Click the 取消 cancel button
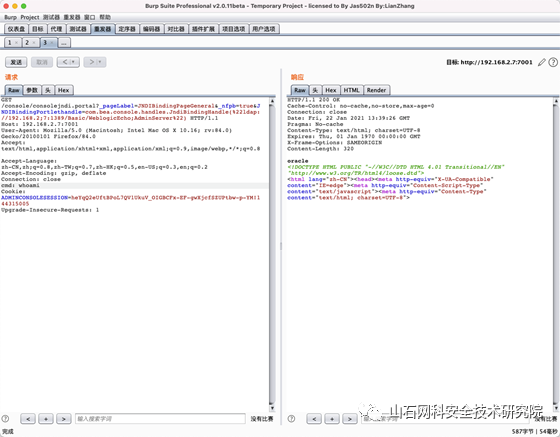This screenshot has width=560, height=437. click(x=42, y=62)
